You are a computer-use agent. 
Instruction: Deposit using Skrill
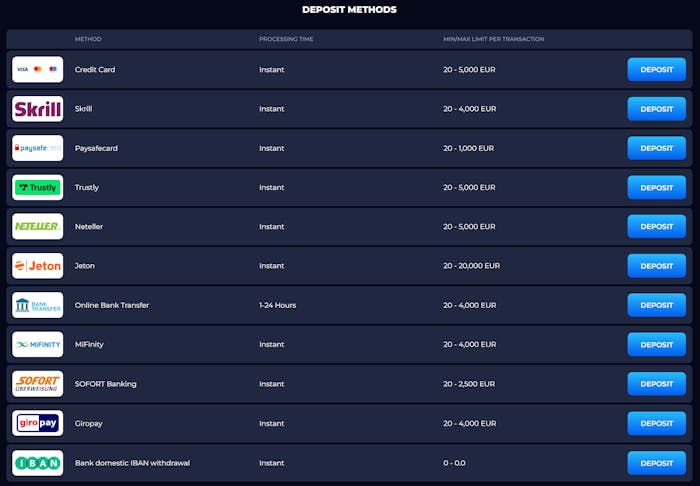[x=656, y=109]
